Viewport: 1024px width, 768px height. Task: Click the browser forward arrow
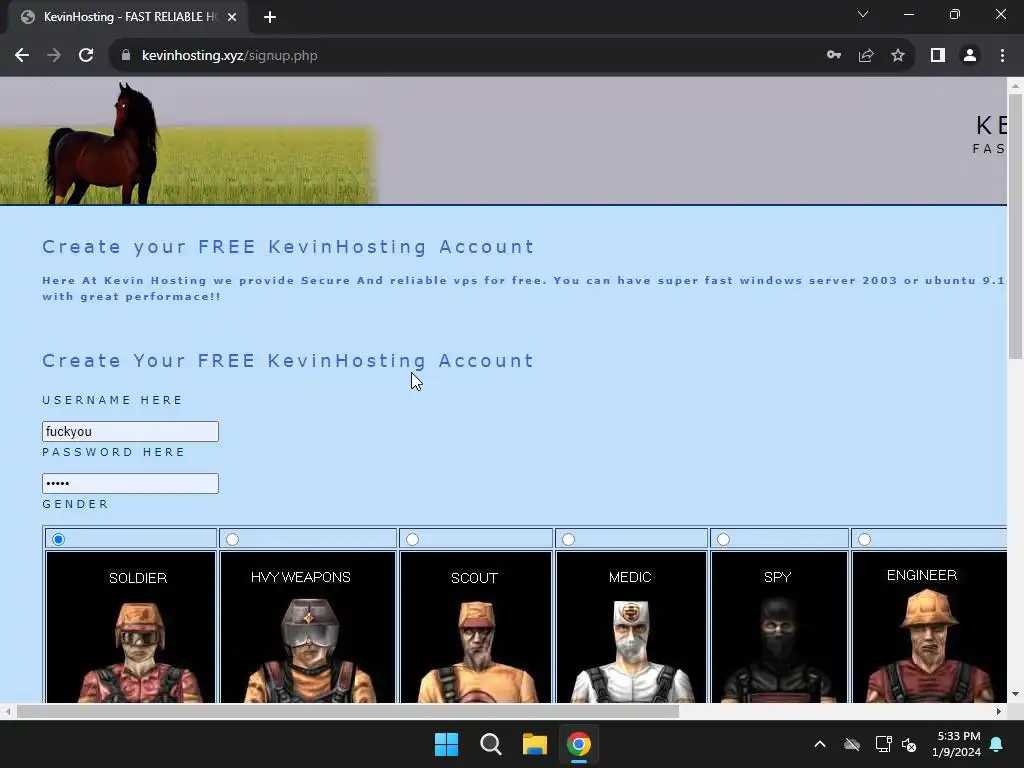54,56
